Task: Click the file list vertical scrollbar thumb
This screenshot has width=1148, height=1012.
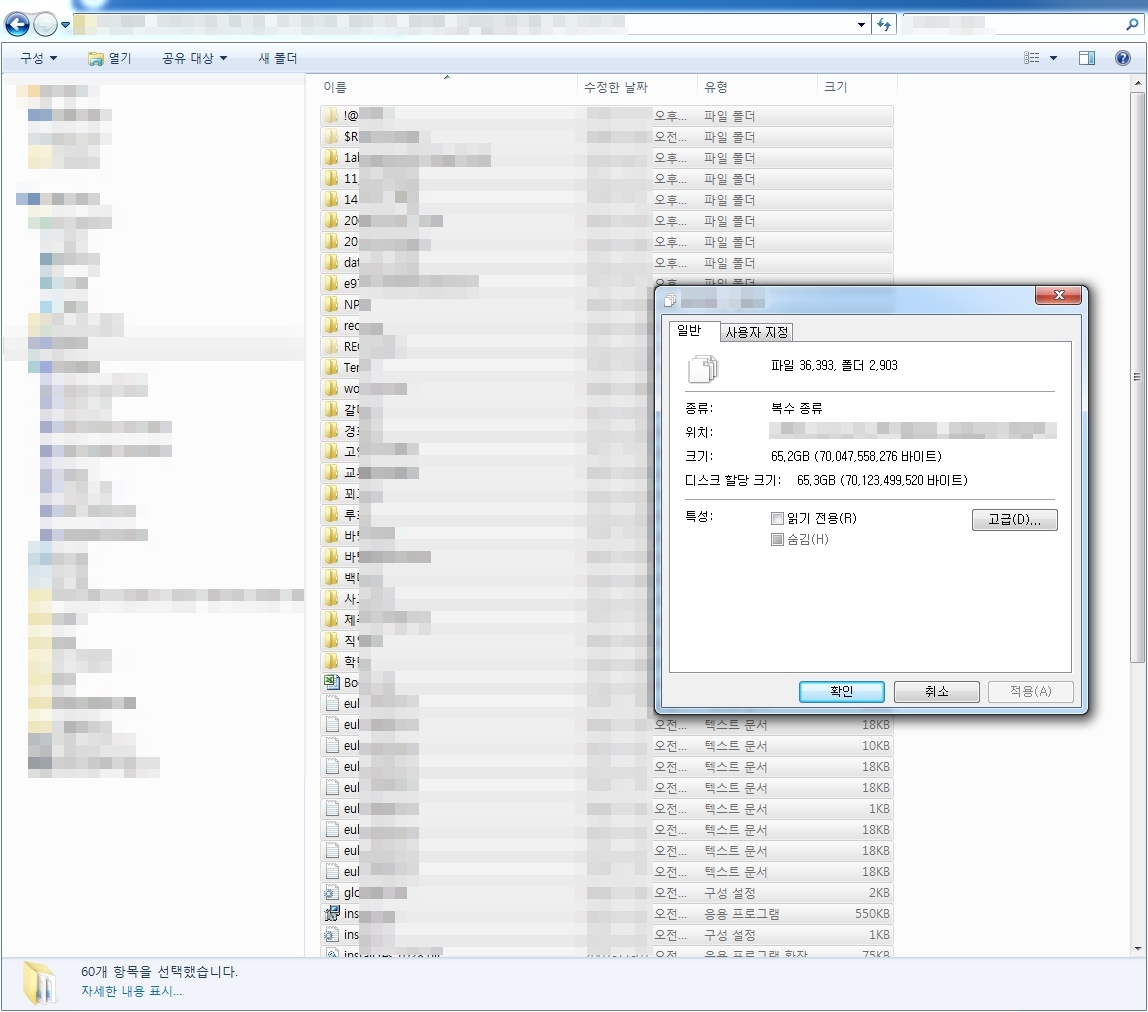Action: [x=1137, y=379]
